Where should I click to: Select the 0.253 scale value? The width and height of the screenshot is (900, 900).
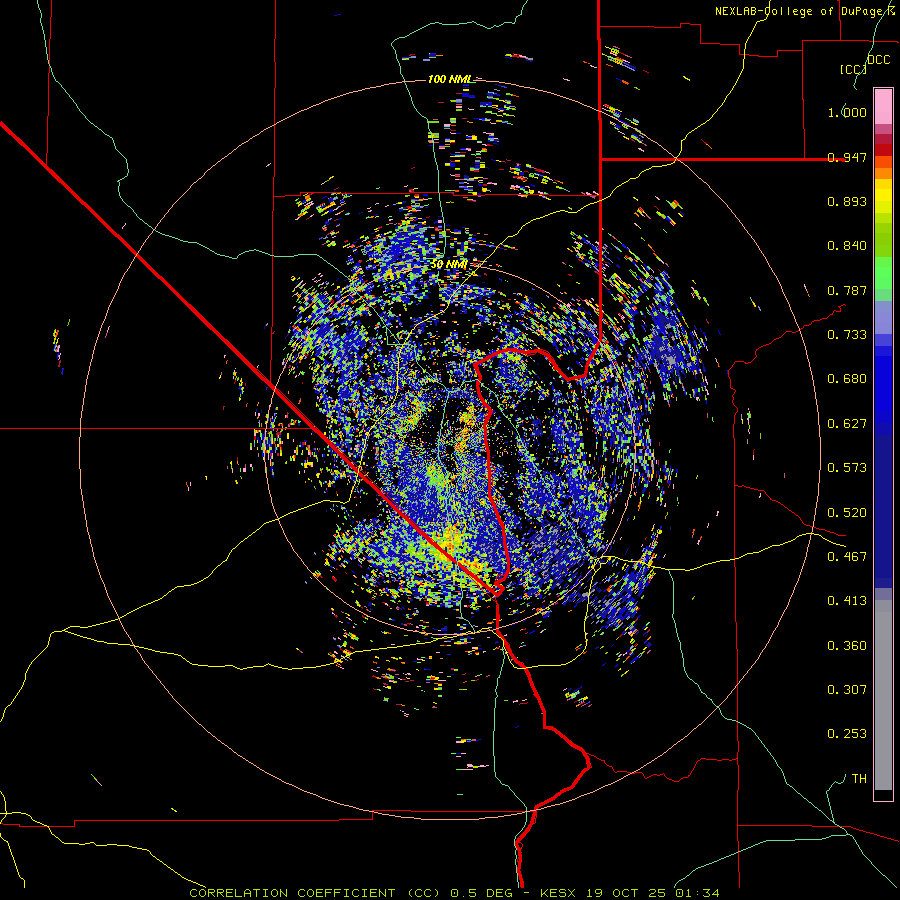click(847, 734)
